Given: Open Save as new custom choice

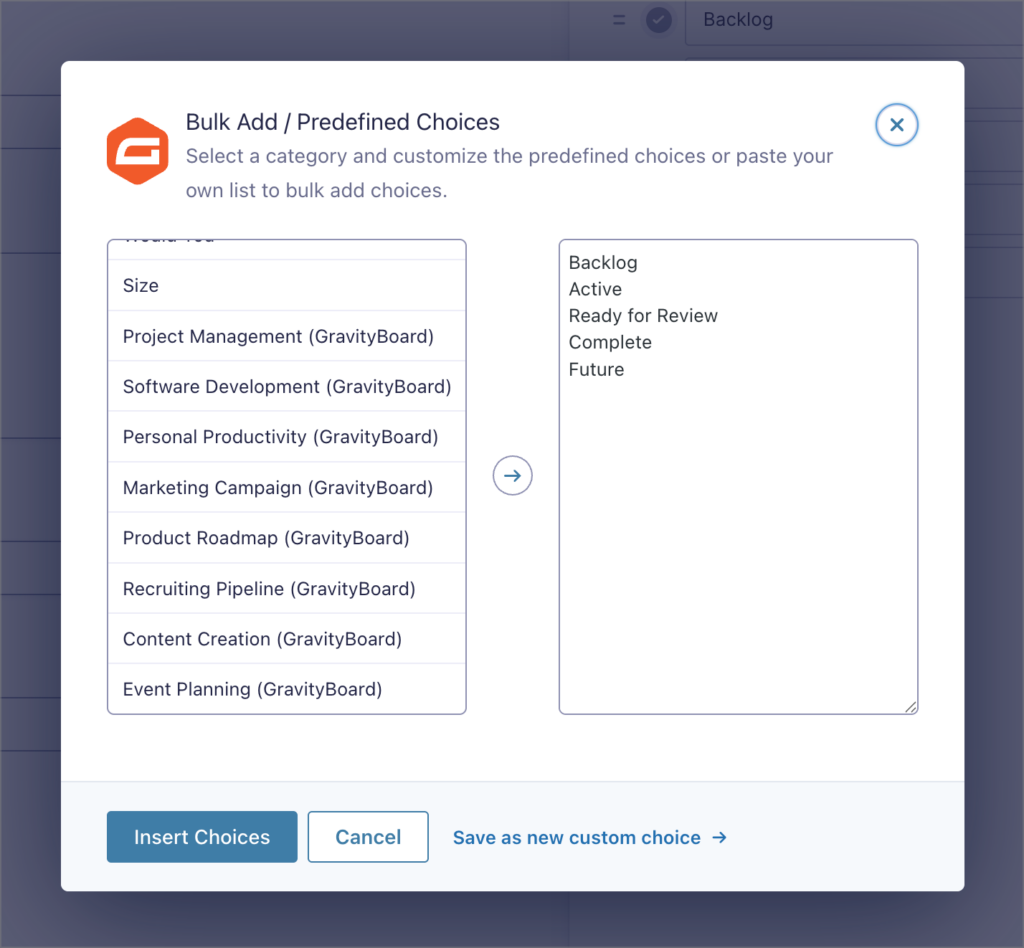Looking at the screenshot, I should point(590,837).
